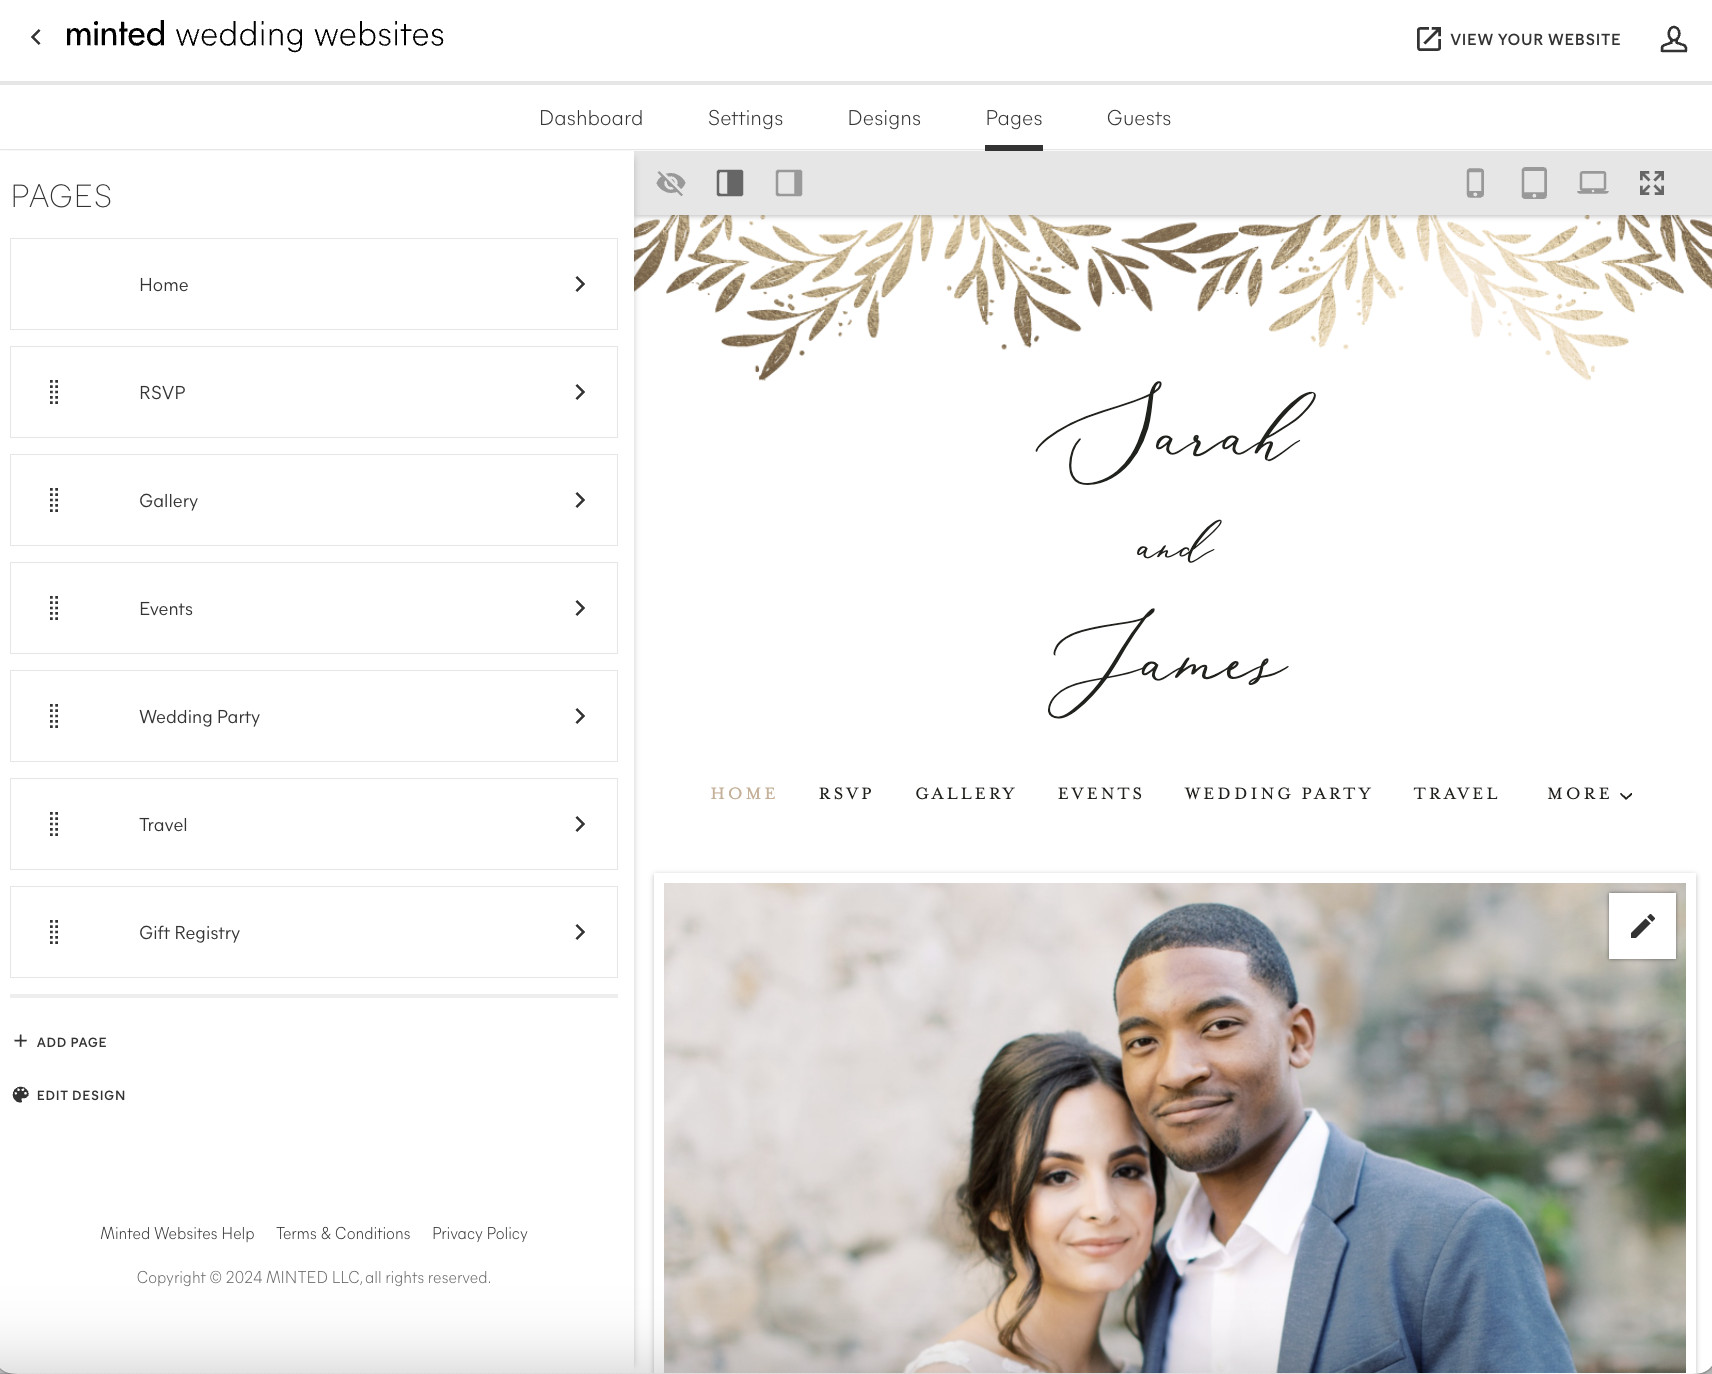Screen dimensions: 1712x1374
Task: Open Edit Design palette option
Action: [x=69, y=1095]
